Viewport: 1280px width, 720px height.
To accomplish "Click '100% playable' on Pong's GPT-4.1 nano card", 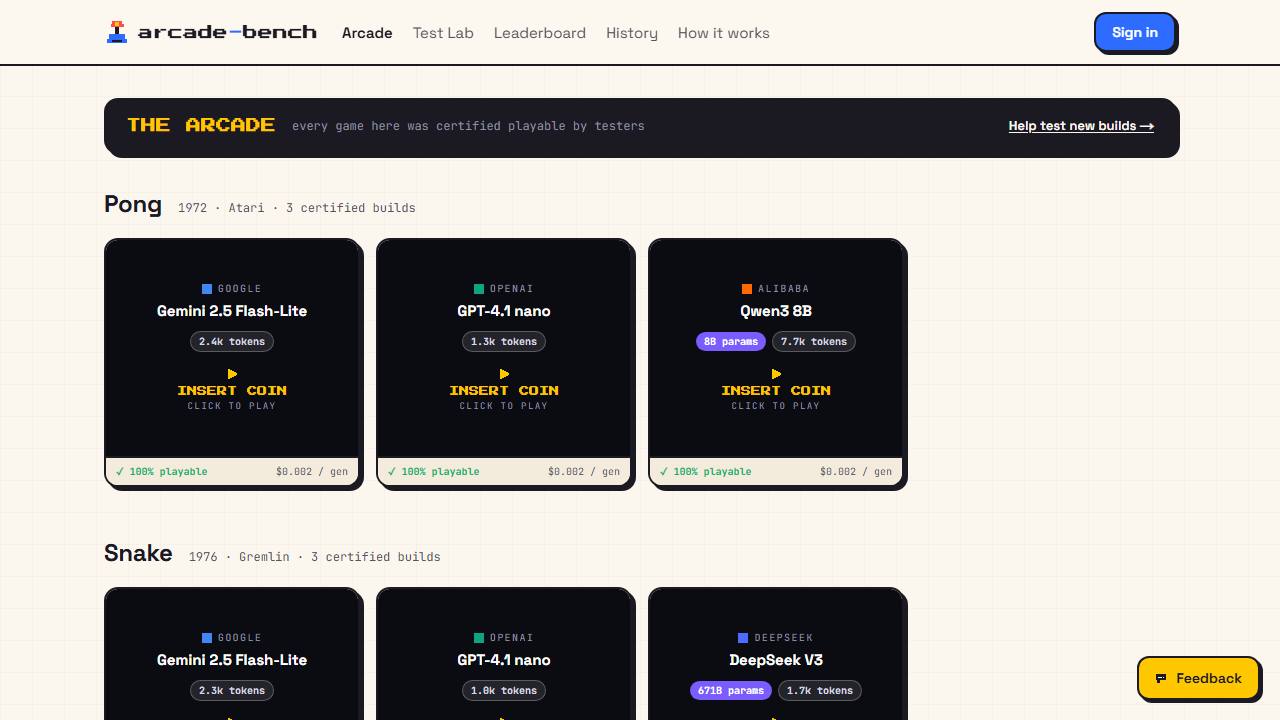I will 440,472.
